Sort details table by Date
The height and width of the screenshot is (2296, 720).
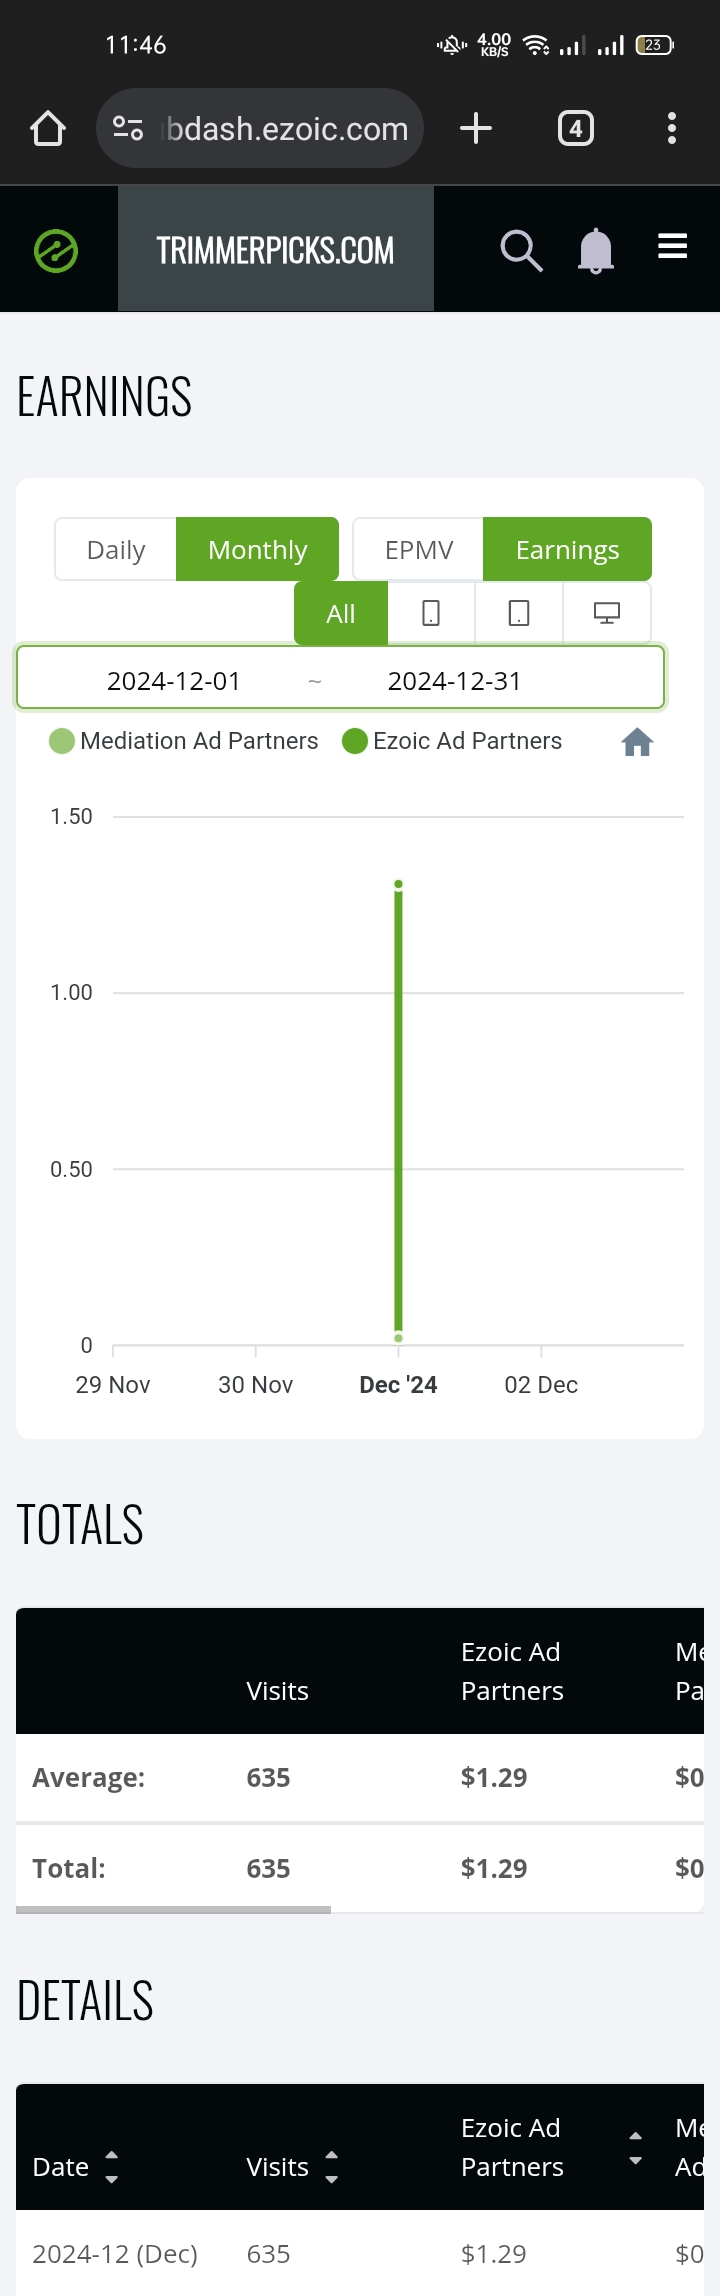[x=75, y=2167]
